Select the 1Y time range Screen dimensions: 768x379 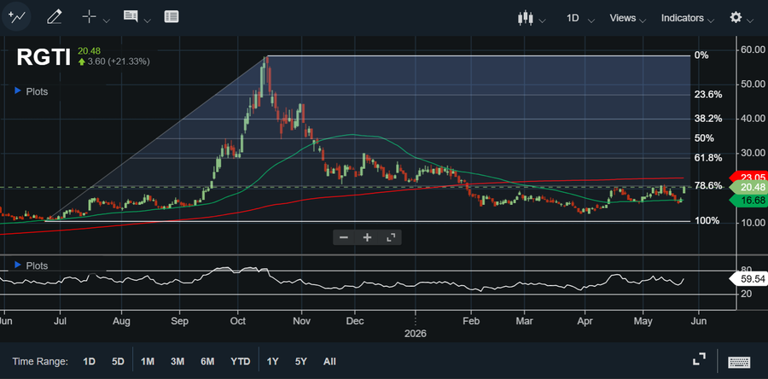272,362
